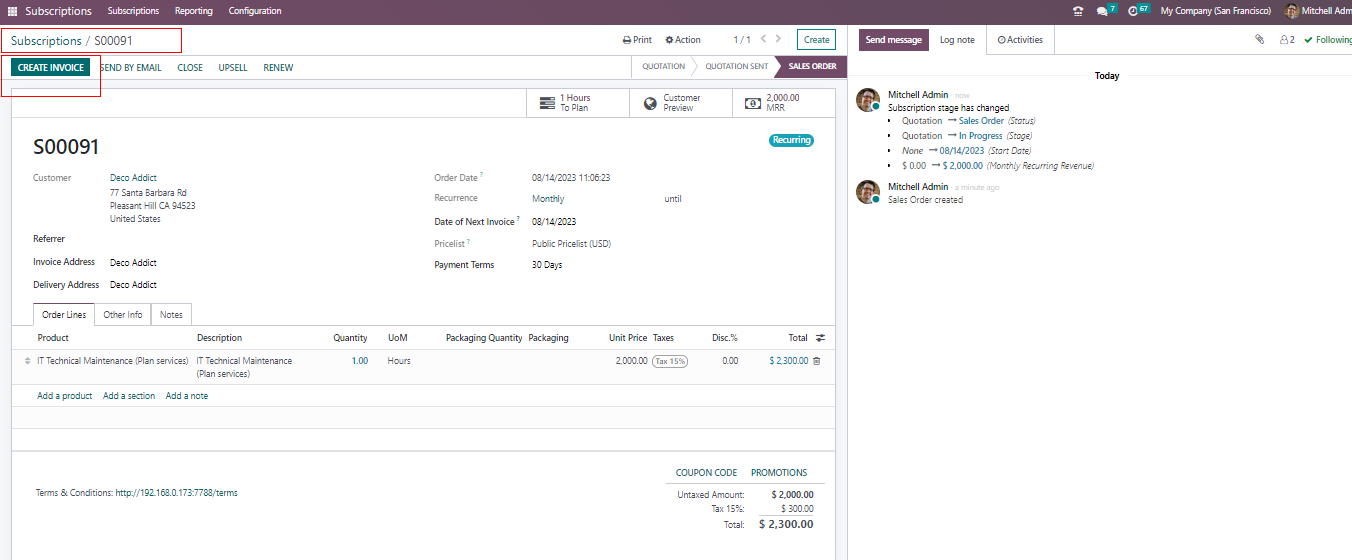The width and height of the screenshot is (1352, 560).
Task: Switch to the Other Info tab
Action: [x=123, y=315]
